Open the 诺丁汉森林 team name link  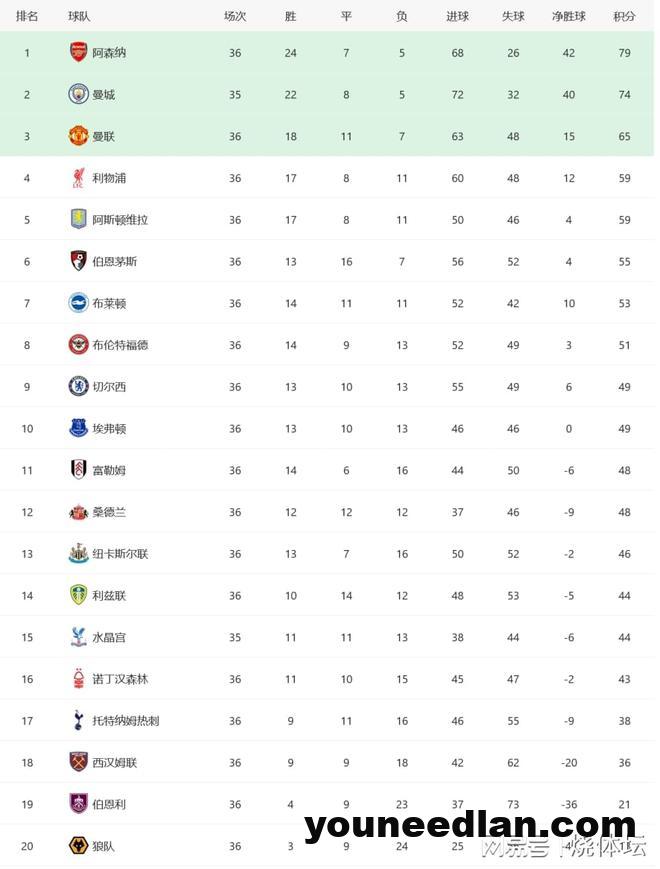120,679
